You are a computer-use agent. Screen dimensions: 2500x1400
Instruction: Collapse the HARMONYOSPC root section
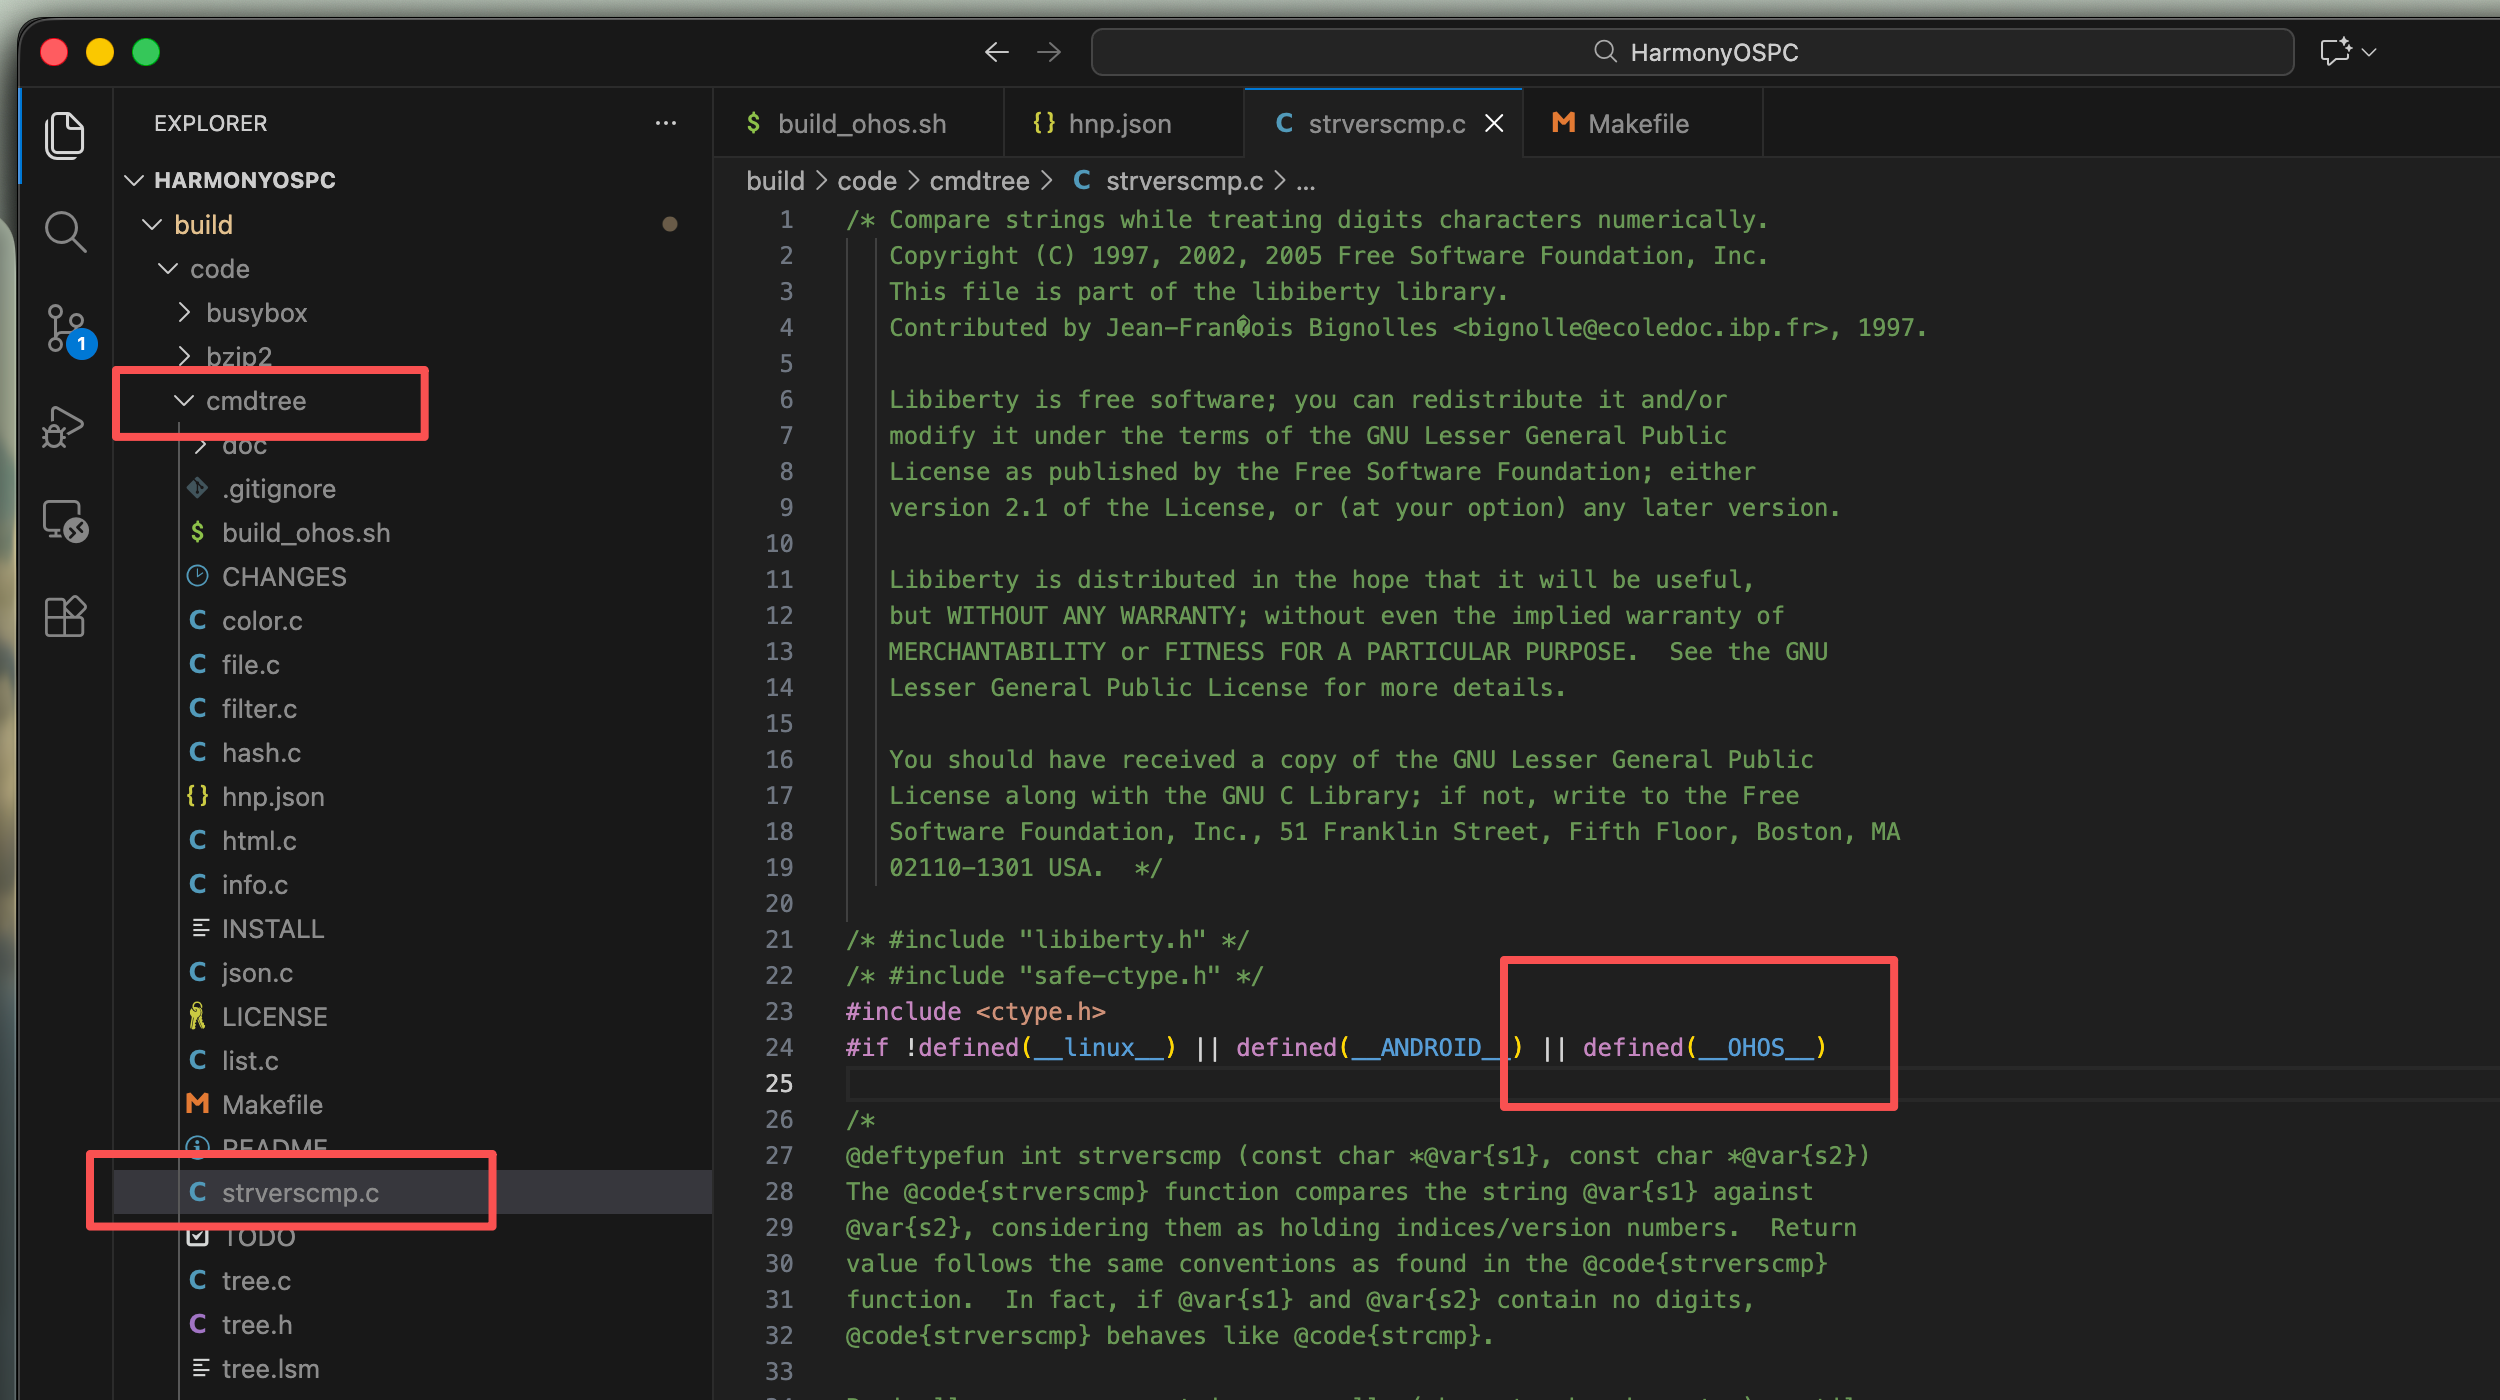click(x=244, y=180)
